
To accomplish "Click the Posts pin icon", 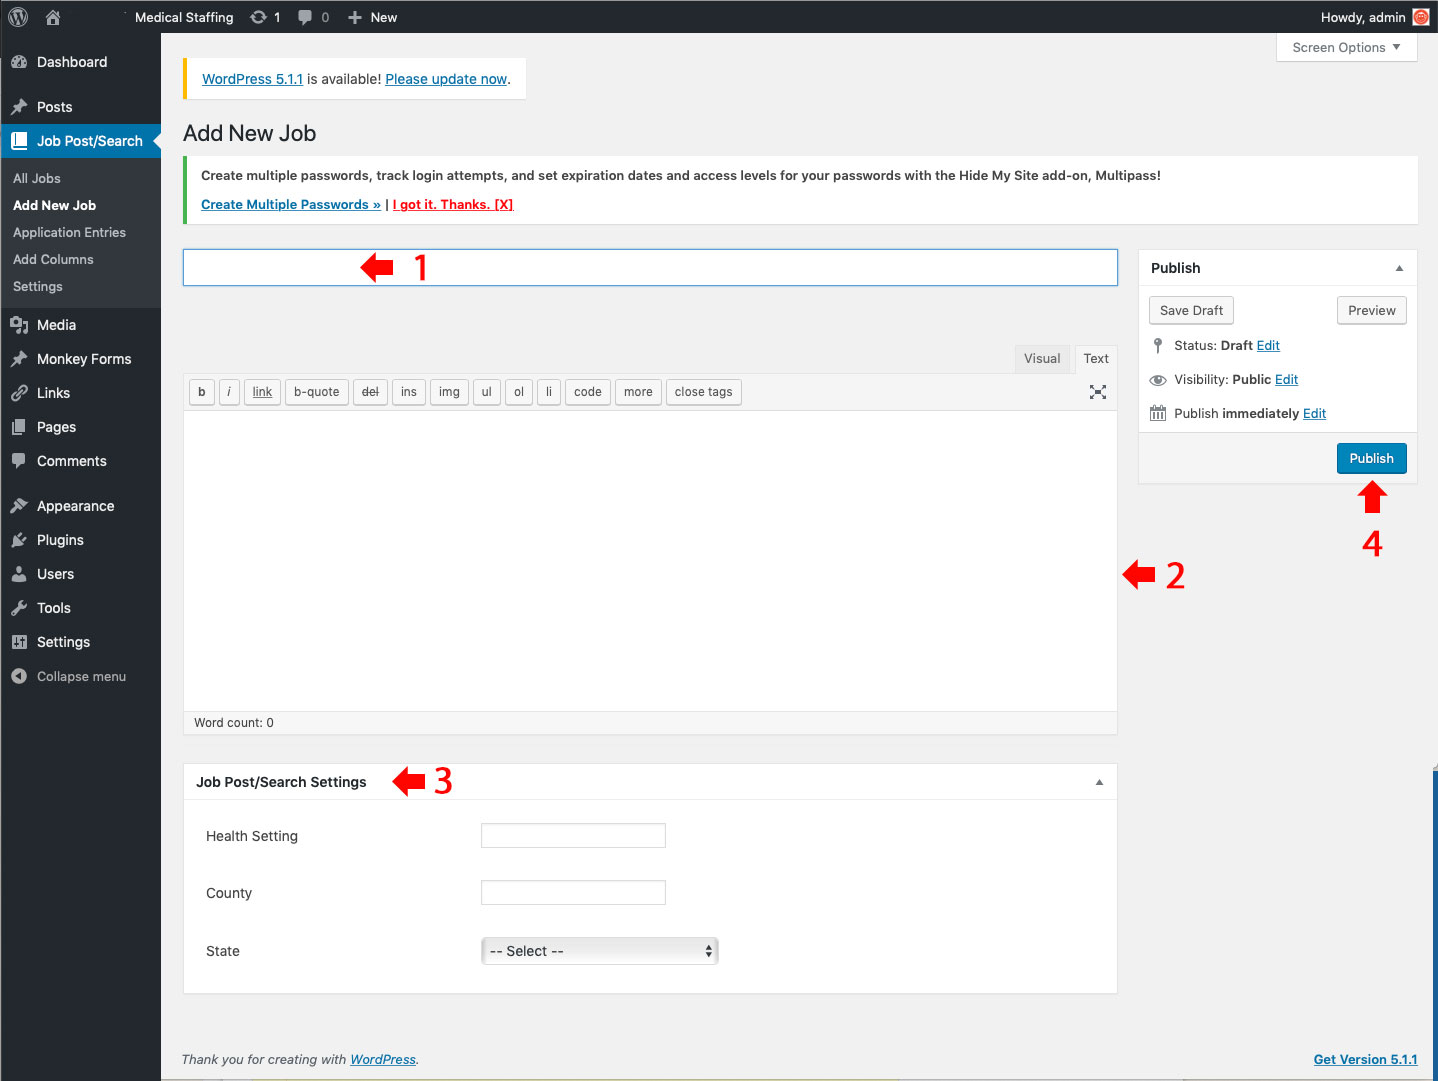I will click(19, 107).
